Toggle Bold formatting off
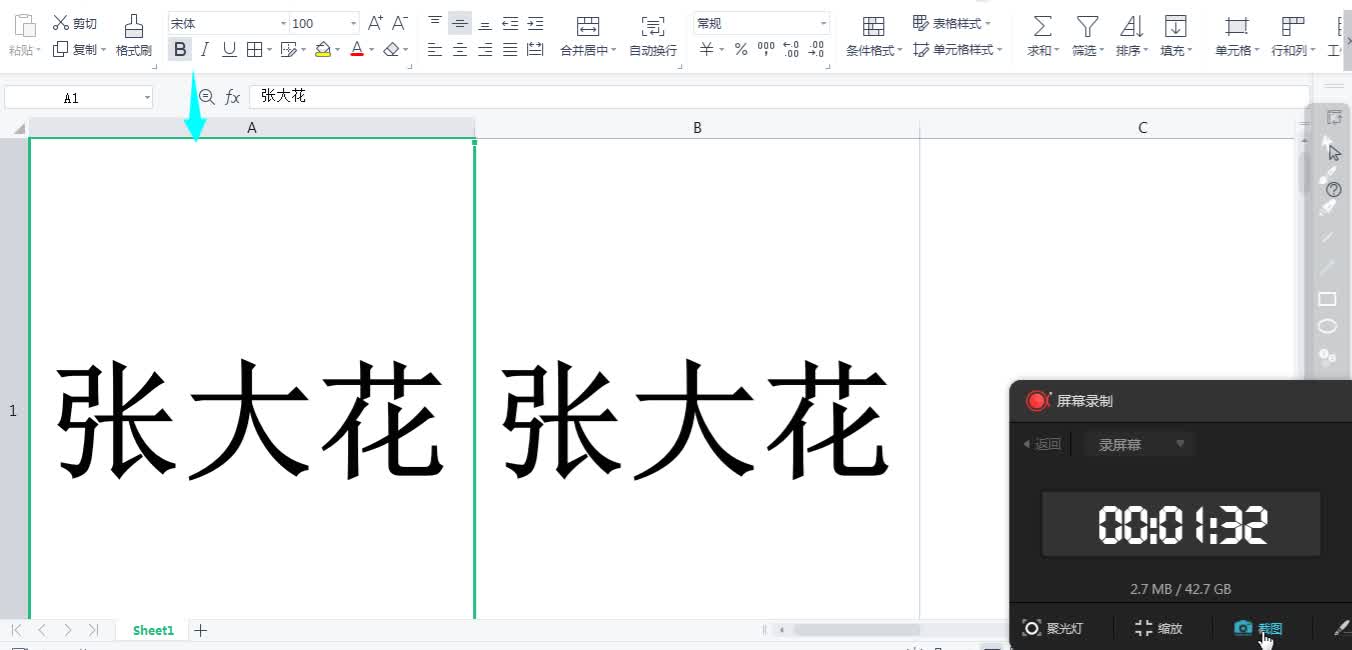The height and width of the screenshot is (650, 1352). pyautogui.click(x=180, y=49)
